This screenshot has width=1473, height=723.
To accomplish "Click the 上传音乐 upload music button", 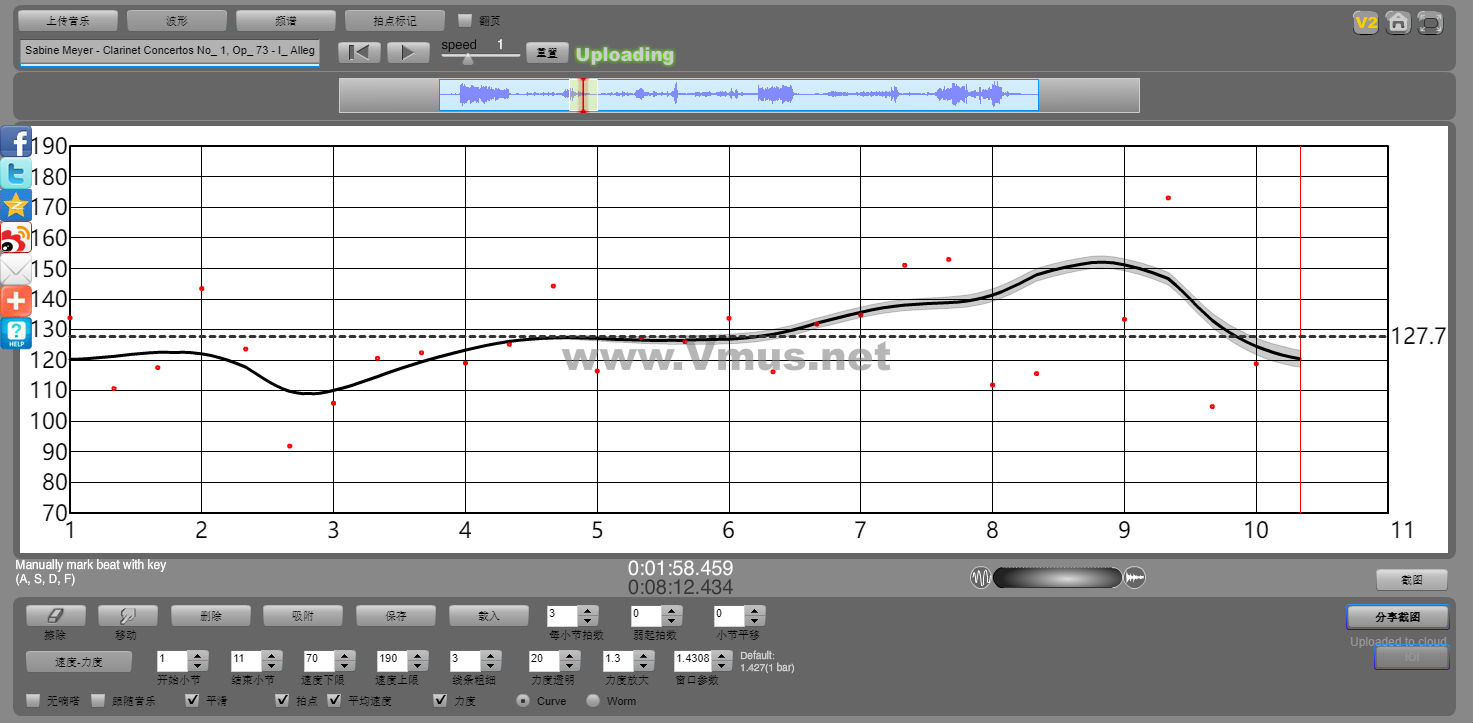I will point(68,20).
